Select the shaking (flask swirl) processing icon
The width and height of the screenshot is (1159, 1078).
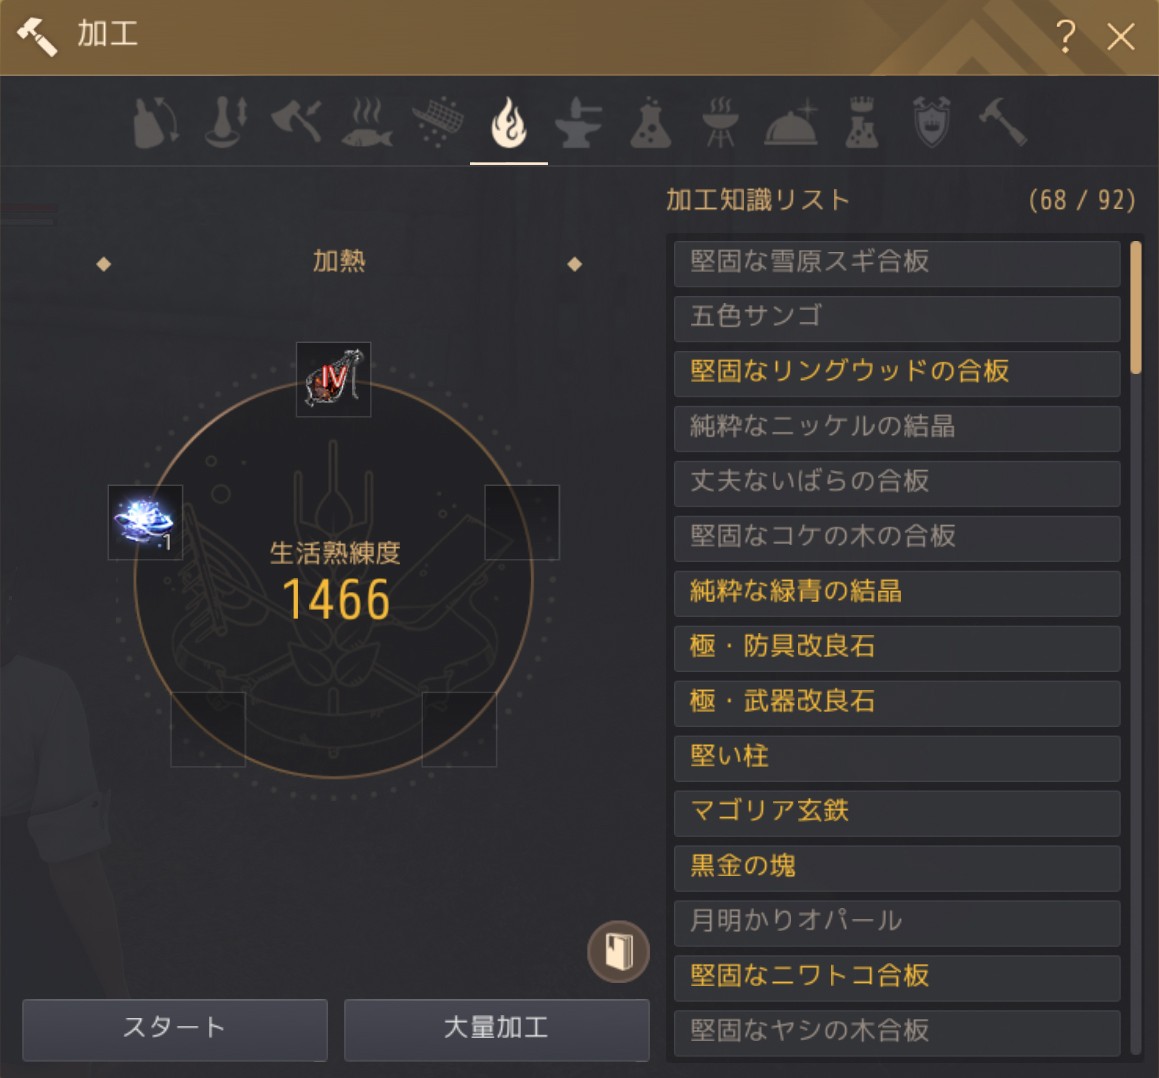point(155,122)
